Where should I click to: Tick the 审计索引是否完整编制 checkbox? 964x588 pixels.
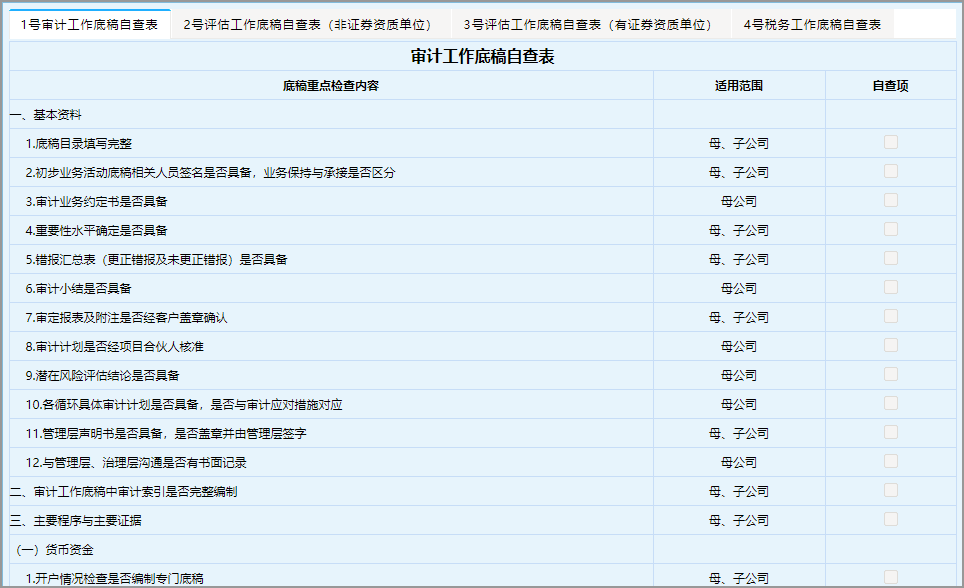pos(890,491)
